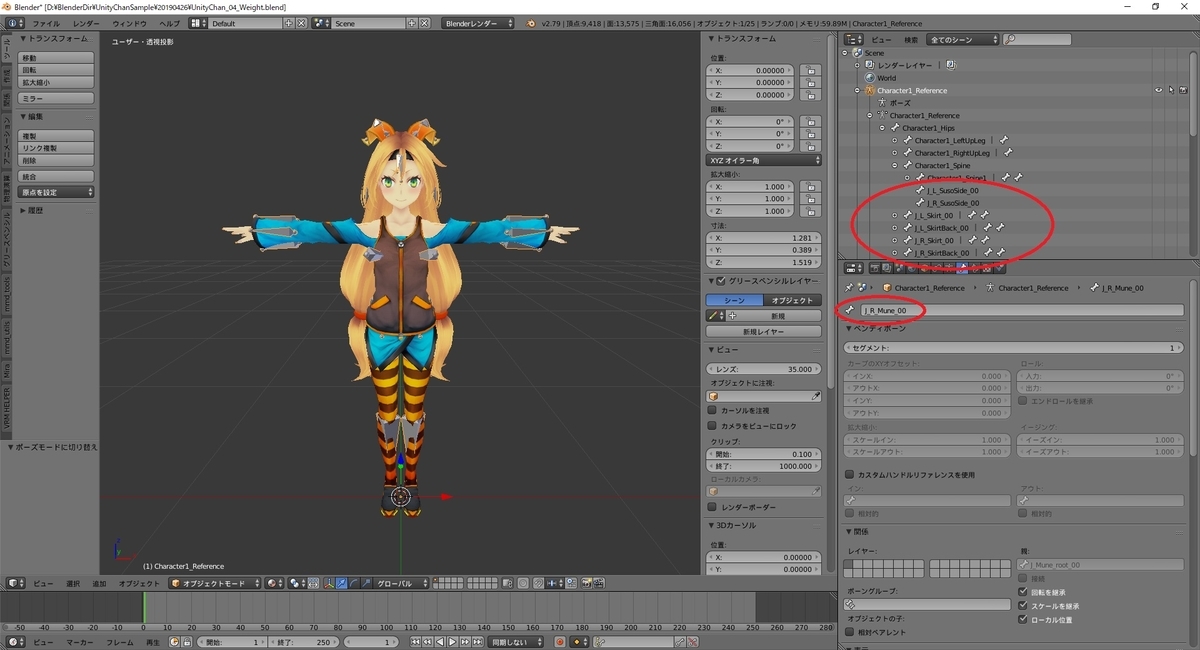Select the J_R_SusoSide_00 bone
The width and height of the screenshot is (1200, 650).
point(952,203)
